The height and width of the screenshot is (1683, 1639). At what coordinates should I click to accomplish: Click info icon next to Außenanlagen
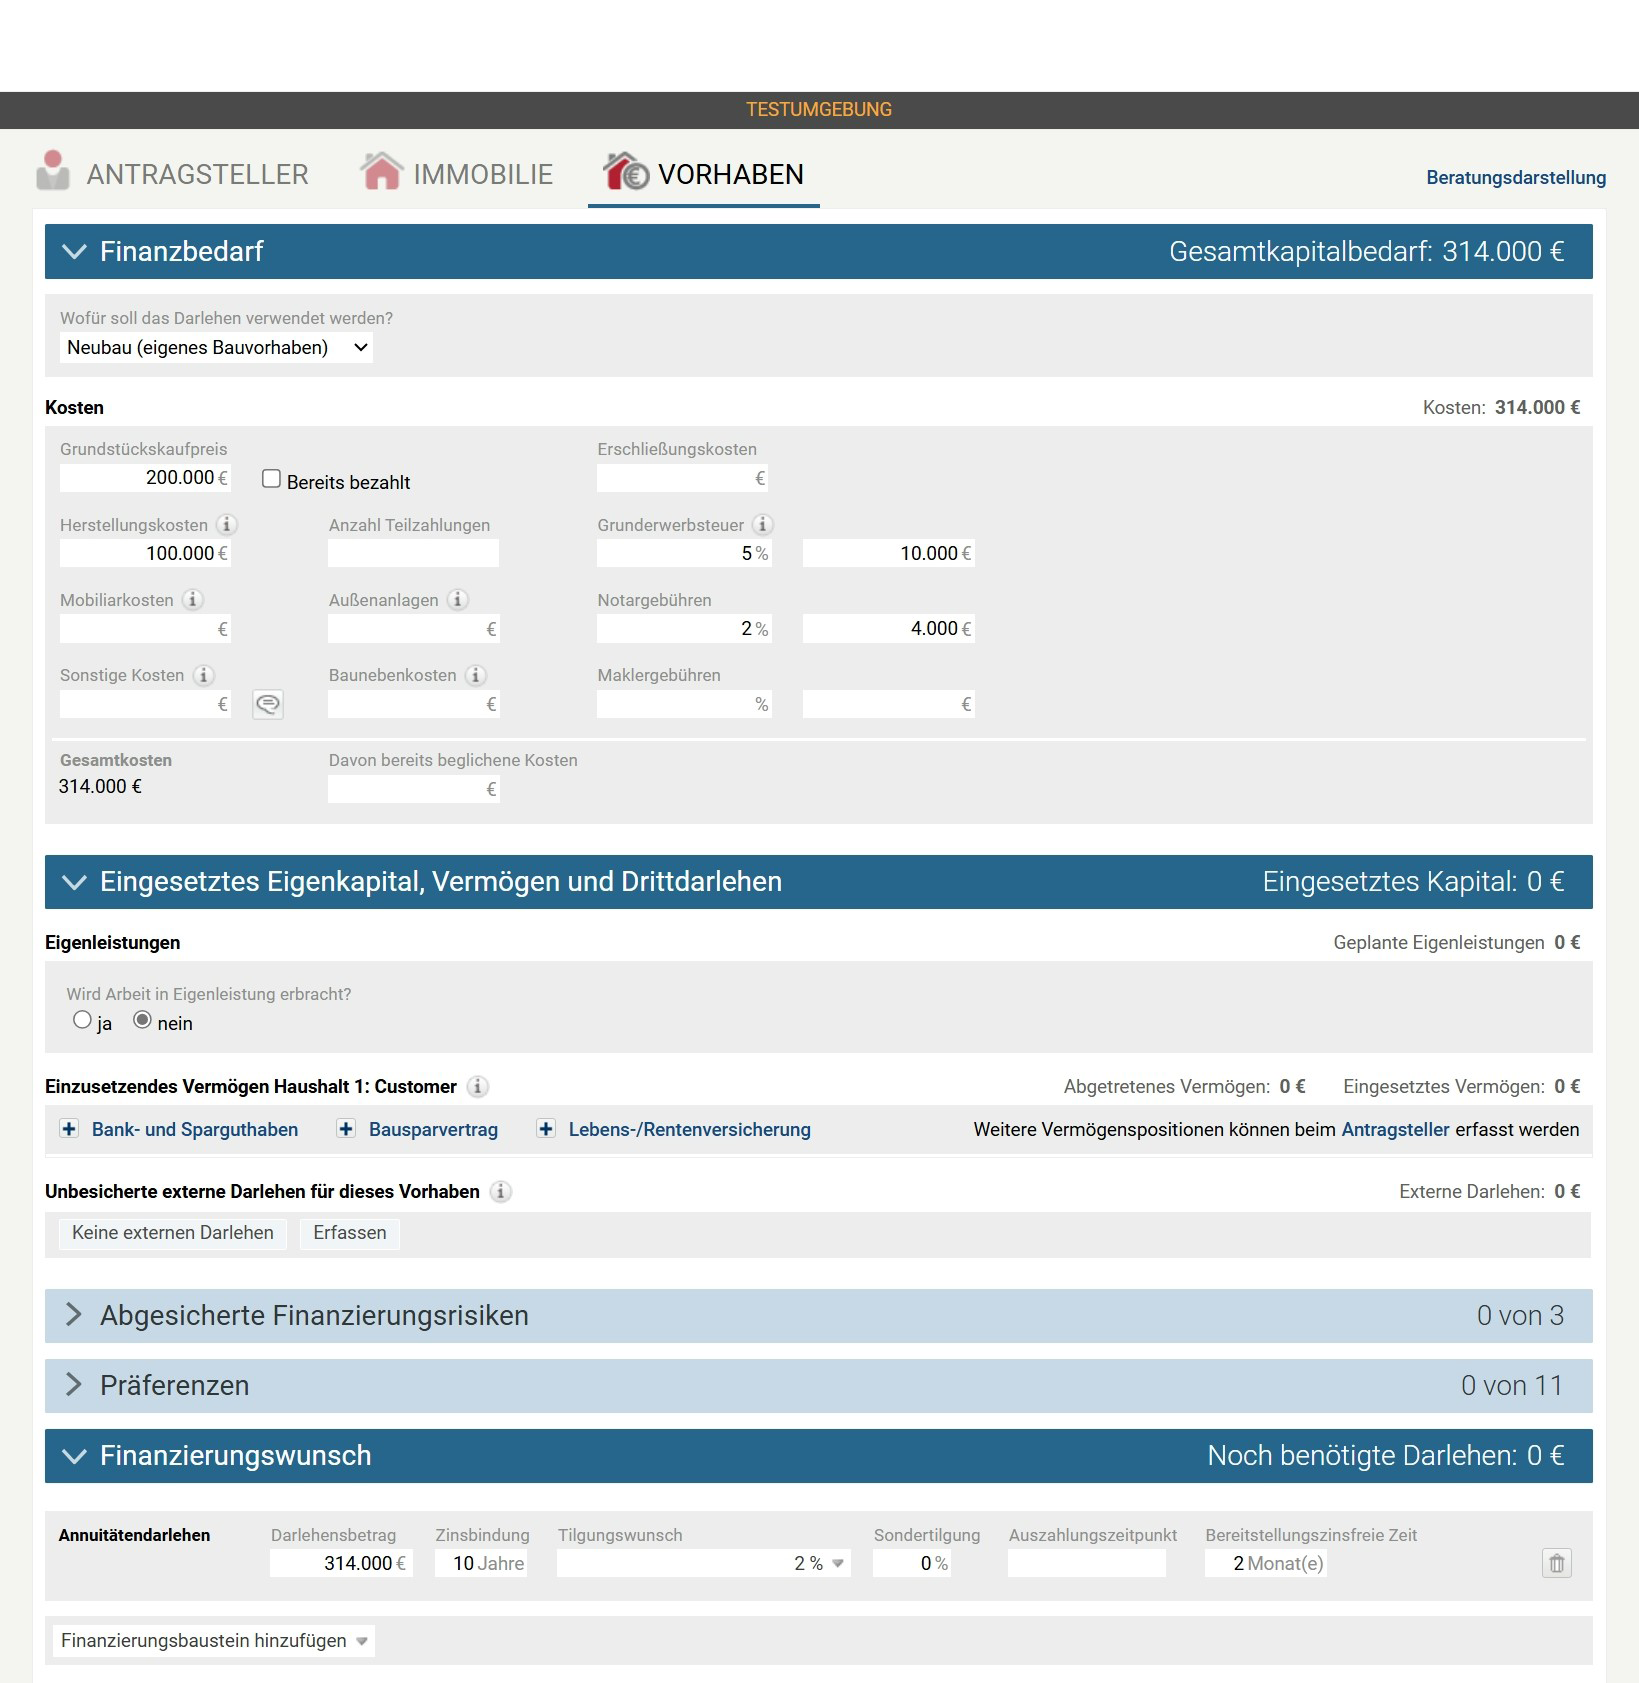pos(457,600)
